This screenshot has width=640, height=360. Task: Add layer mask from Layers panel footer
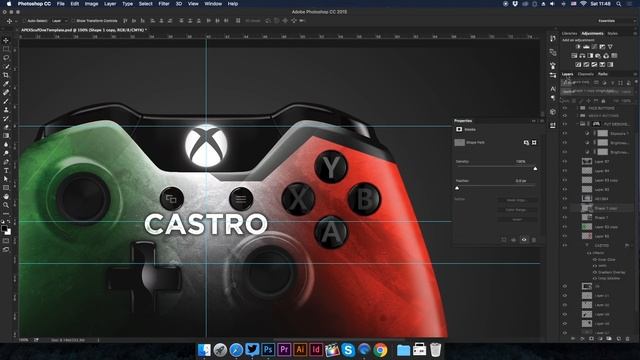click(591, 339)
